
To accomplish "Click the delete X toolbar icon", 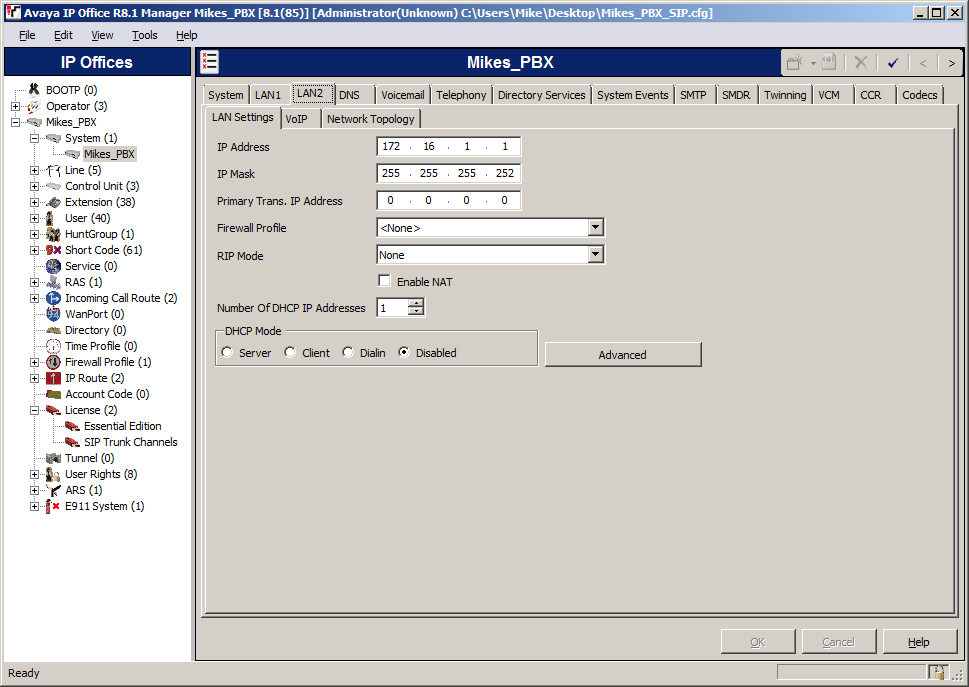I will click(x=861, y=62).
